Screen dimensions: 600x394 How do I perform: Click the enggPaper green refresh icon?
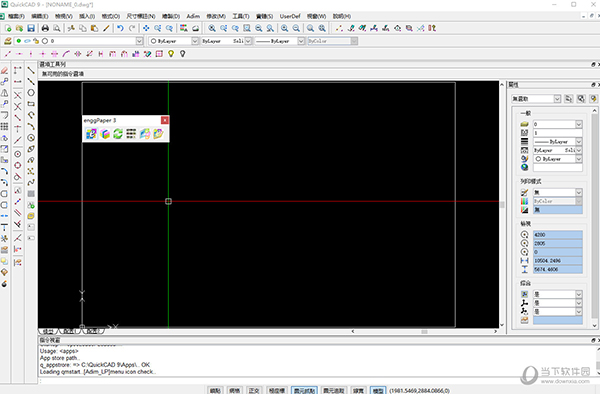[x=118, y=134]
